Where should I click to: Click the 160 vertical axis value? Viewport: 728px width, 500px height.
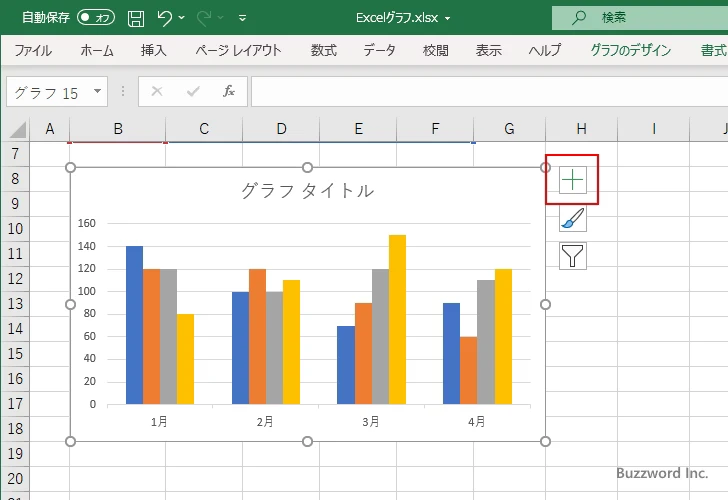click(x=87, y=223)
